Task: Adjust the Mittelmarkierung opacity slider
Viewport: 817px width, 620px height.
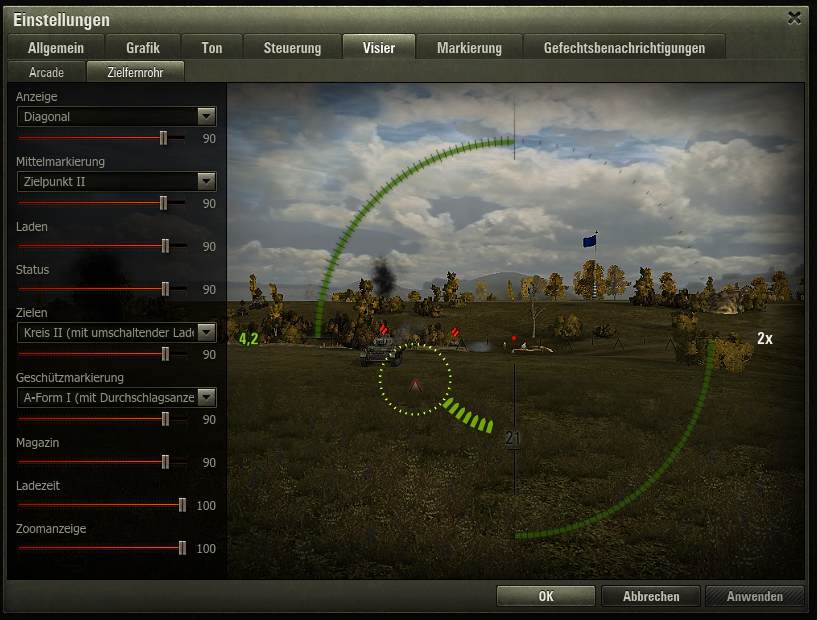Action: 102,203
